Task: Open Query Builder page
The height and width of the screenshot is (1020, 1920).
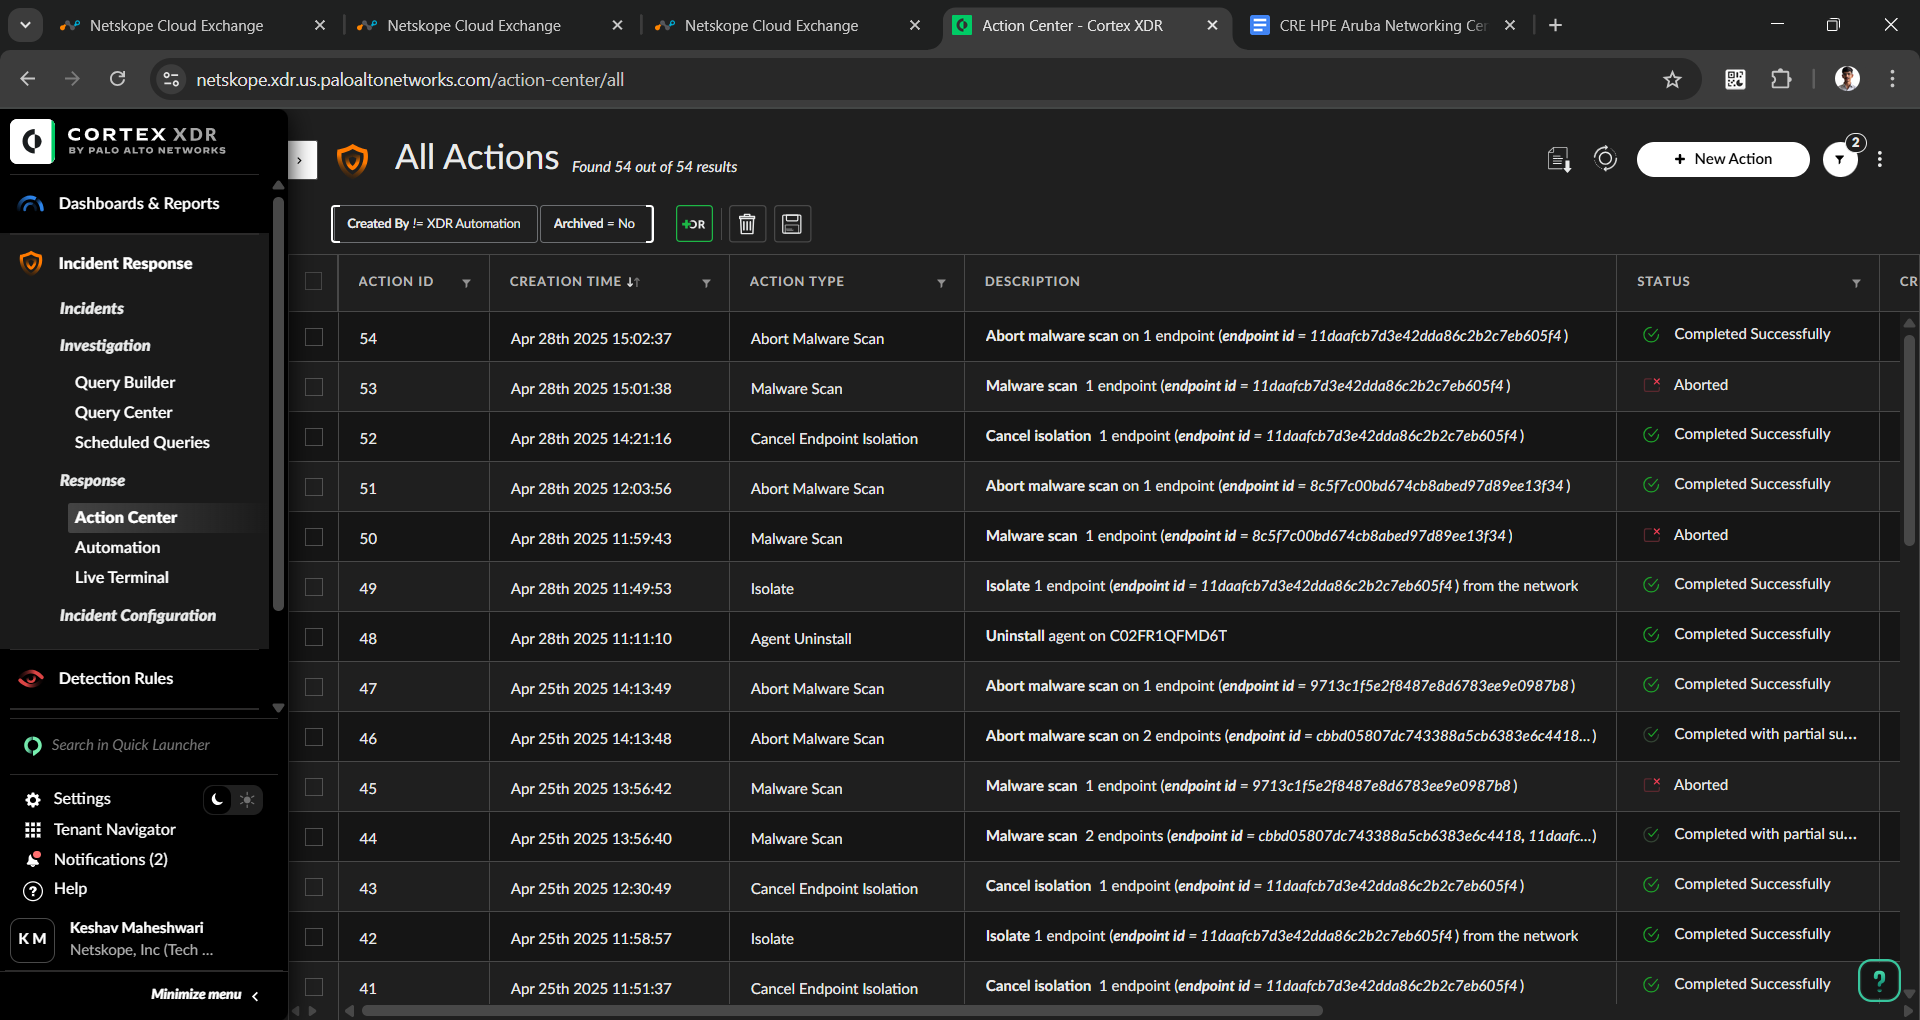Action: tap(125, 383)
